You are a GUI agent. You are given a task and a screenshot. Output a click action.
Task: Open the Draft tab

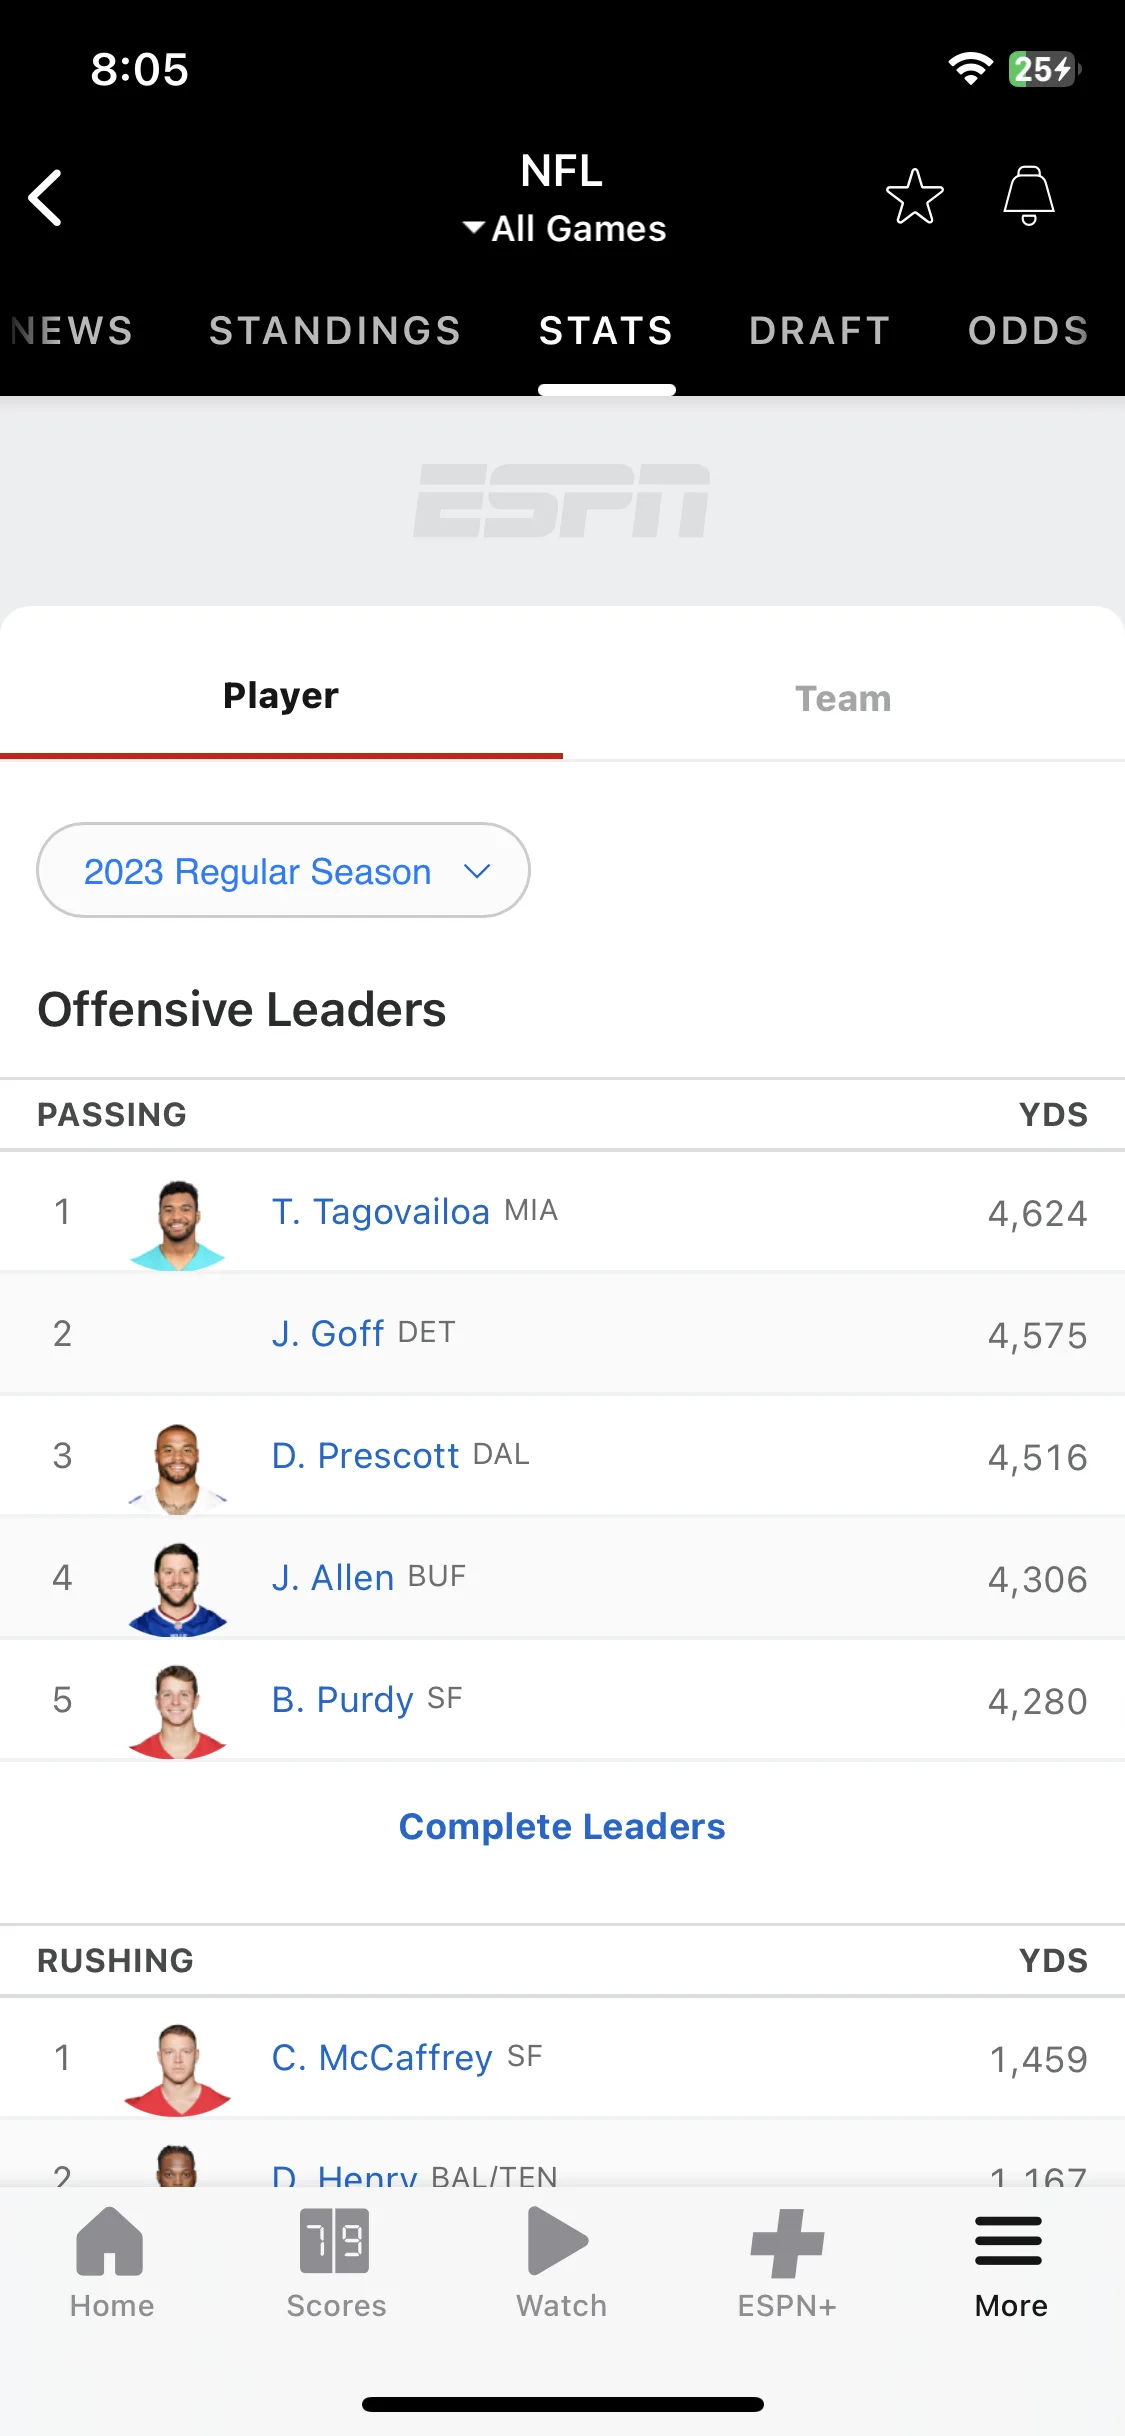pyautogui.click(x=820, y=331)
